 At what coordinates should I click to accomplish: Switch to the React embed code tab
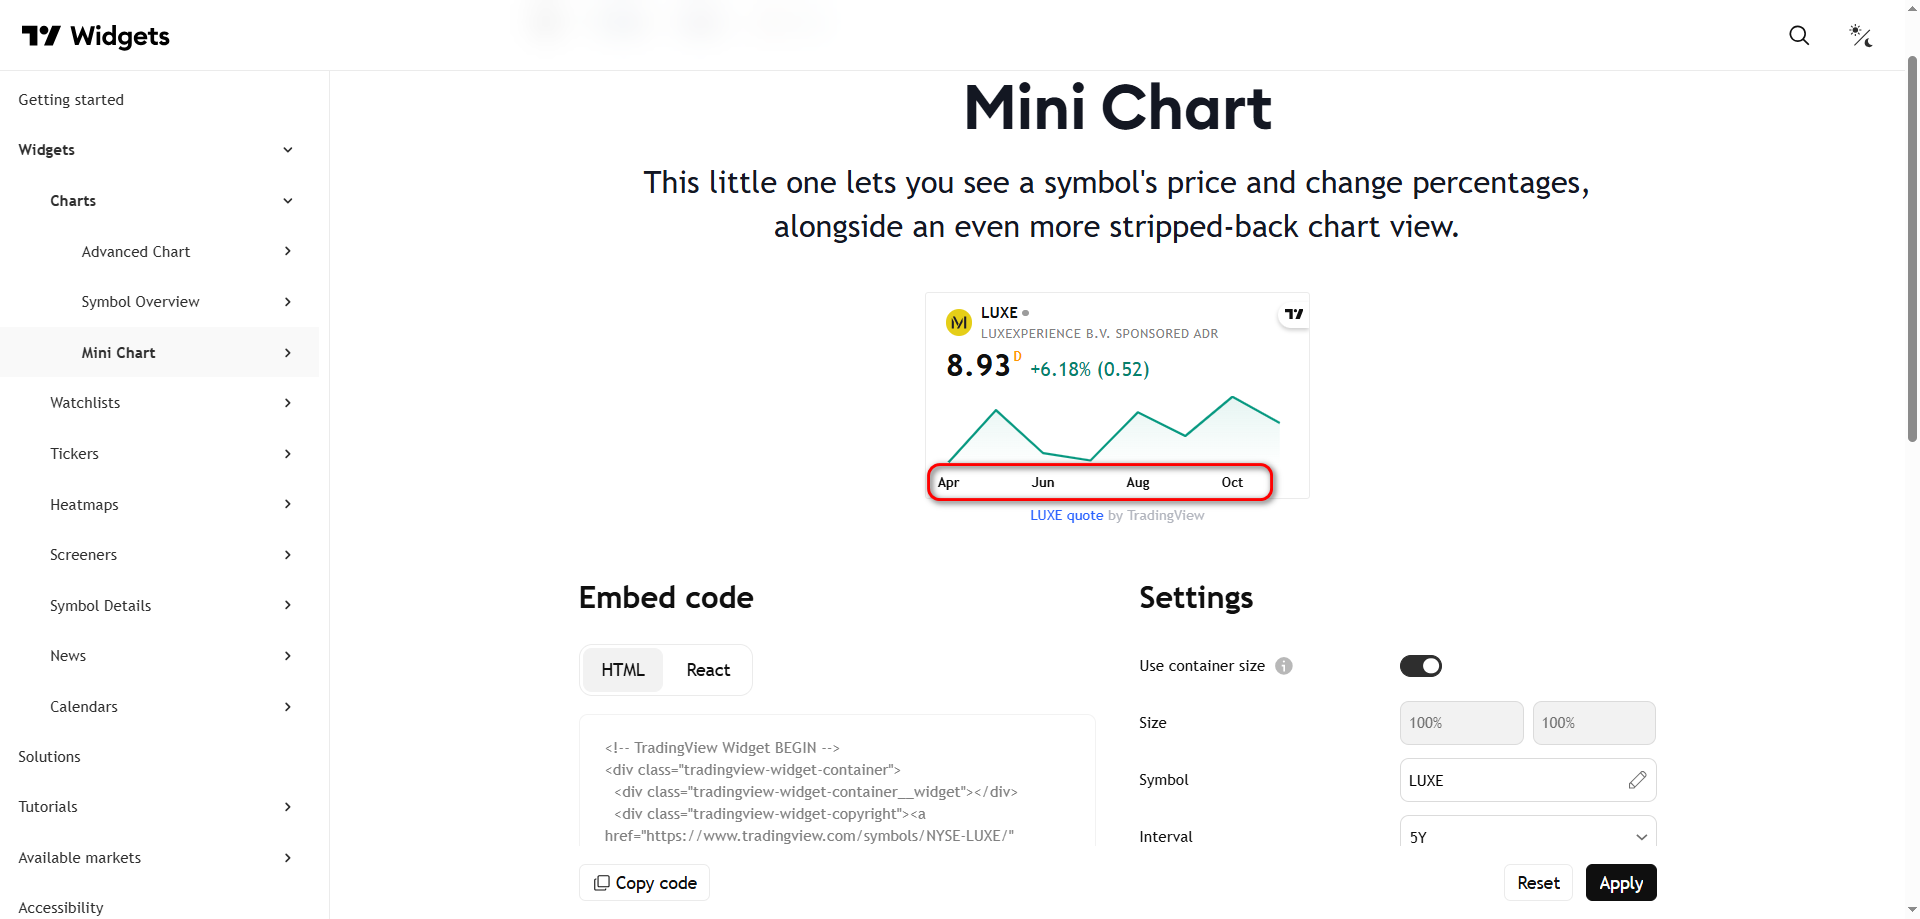tap(708, 670)
